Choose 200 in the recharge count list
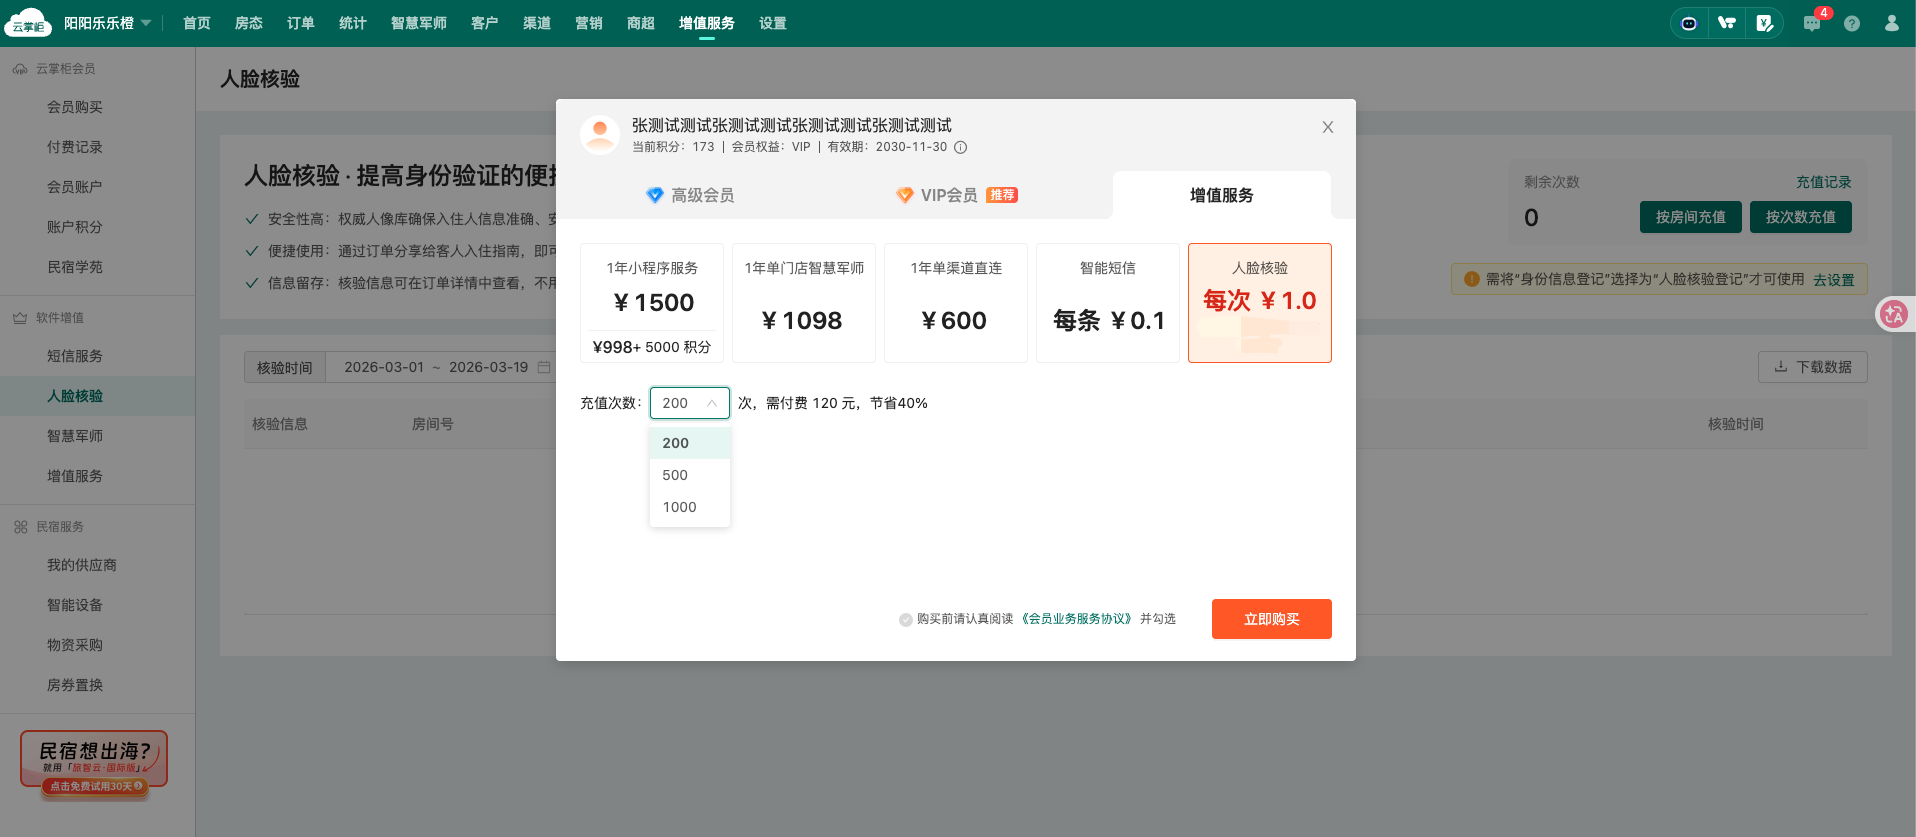Screen dimensions: 1916x837 [x=690, y=443]
